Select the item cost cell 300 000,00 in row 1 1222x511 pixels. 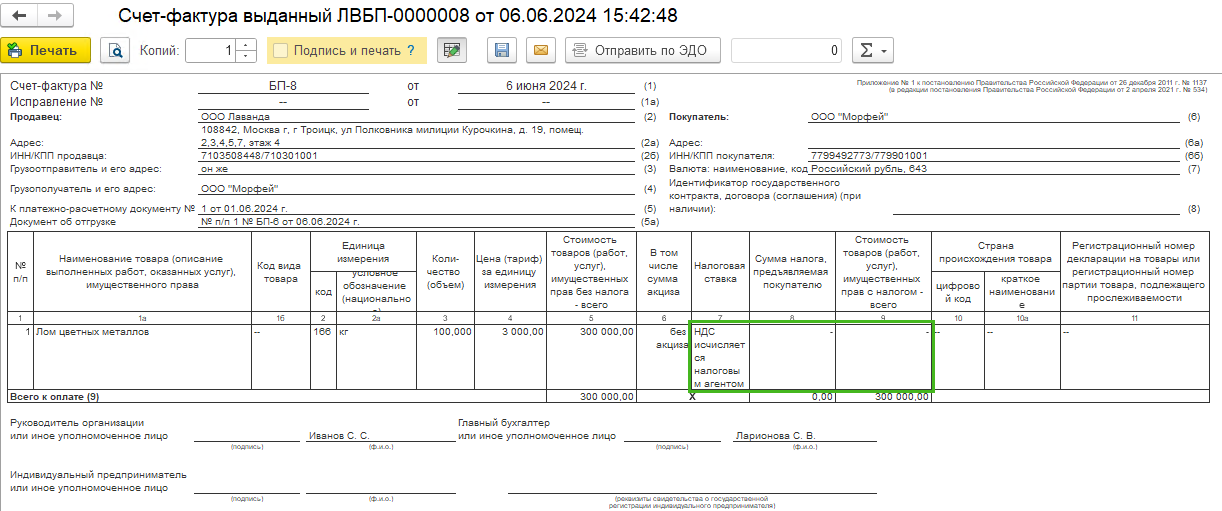[x=592, y=357]
